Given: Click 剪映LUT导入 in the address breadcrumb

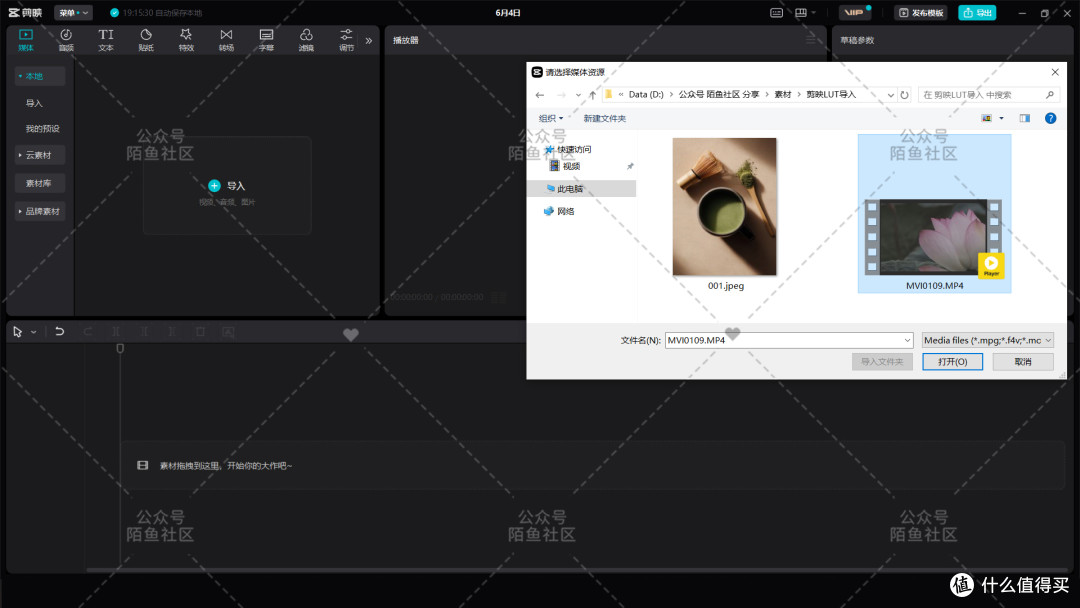Looking at the screenshot, I should pos(831,94).
